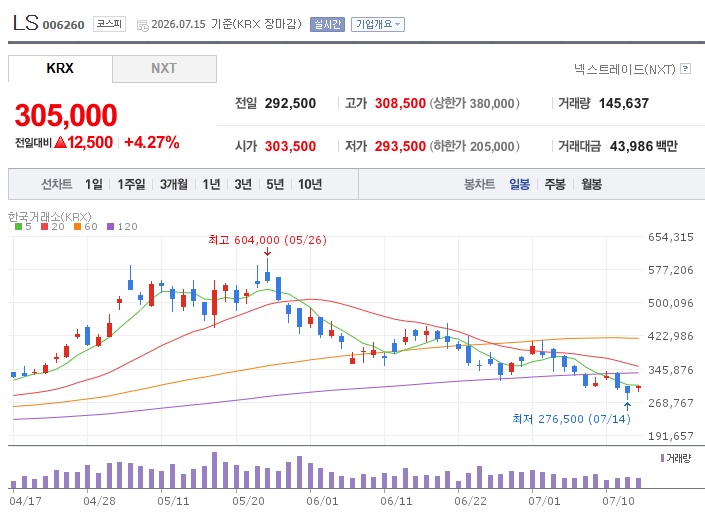Click the 넥스트레이드(NXT) label text

click(625, 69)
